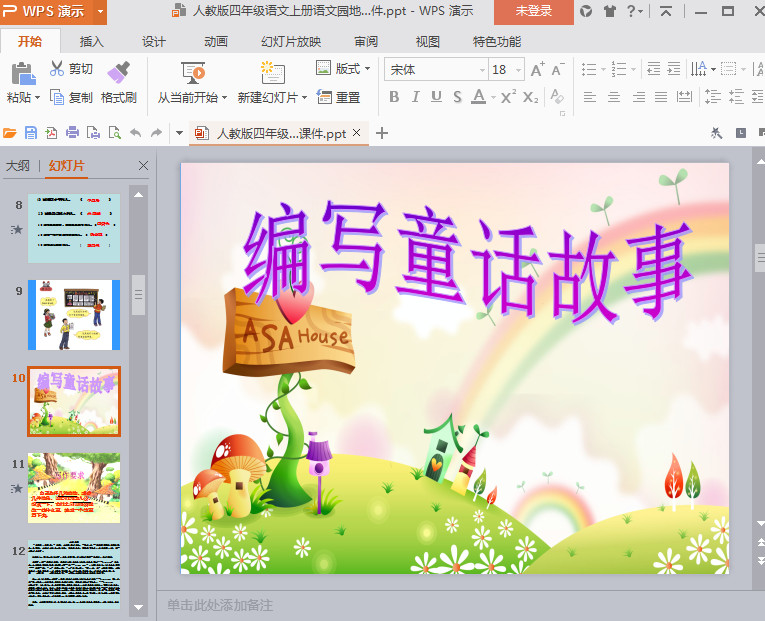Center align text
Screen dimensions: 765x621
pos(614,97)
